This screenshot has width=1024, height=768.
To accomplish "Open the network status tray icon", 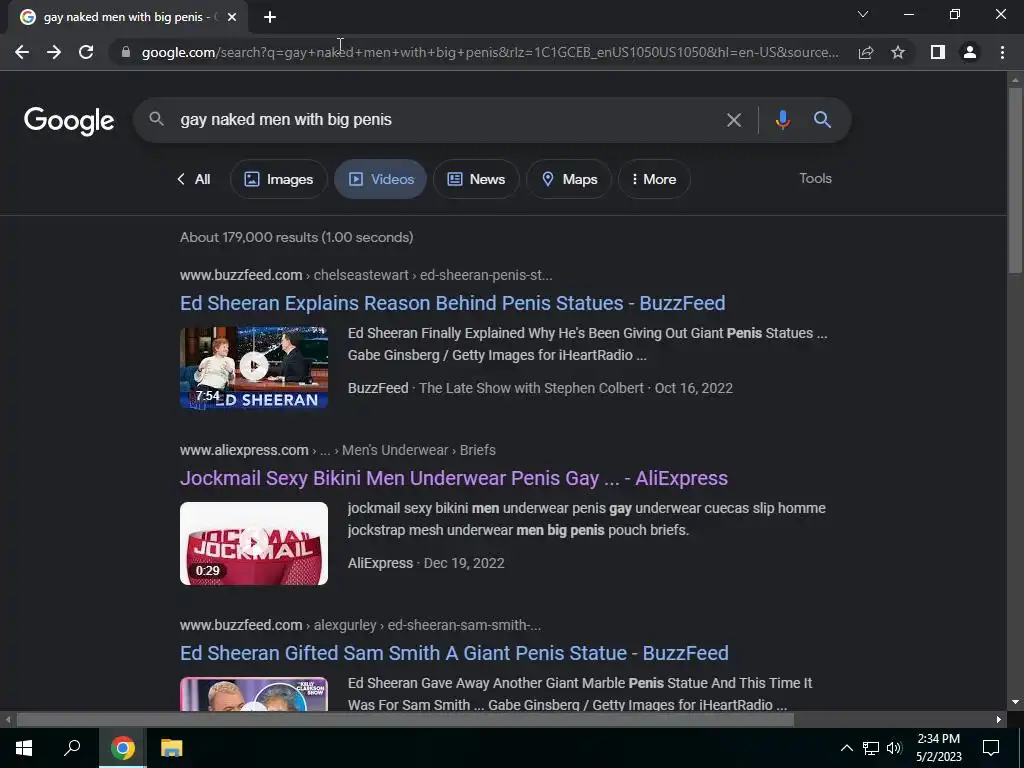I will (871, 748).
